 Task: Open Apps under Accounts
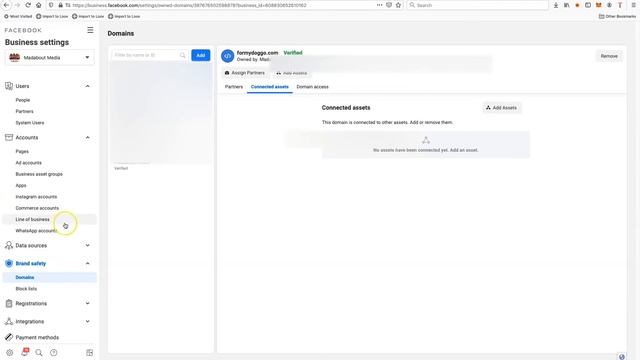21,185
